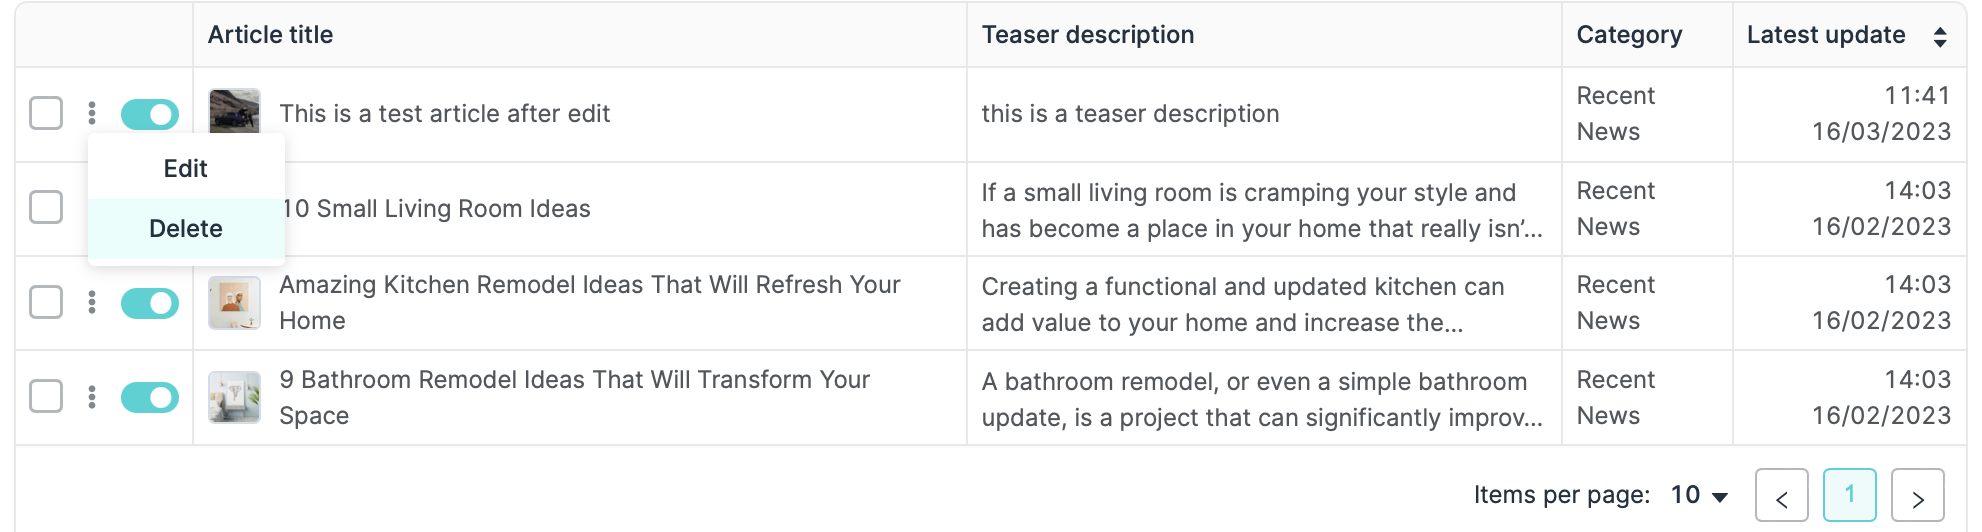Go to previous page arrow
Viewport: 1982px width, 532px height.
click(1781, 495)
